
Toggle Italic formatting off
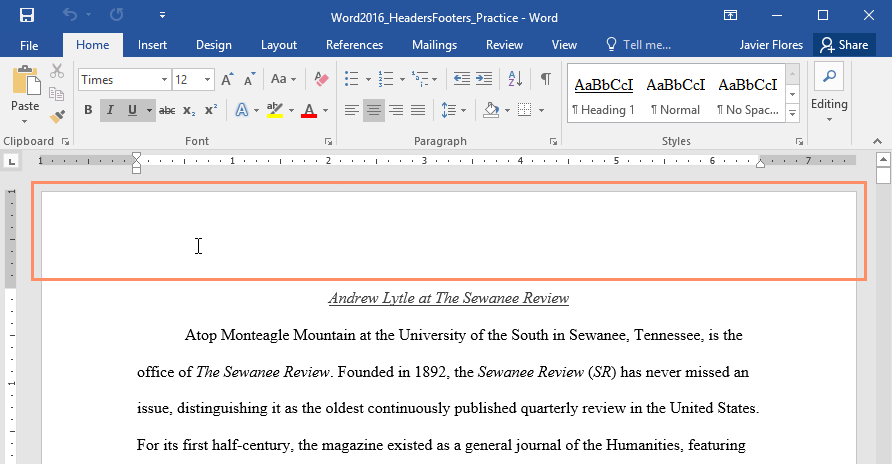(110, 110)
